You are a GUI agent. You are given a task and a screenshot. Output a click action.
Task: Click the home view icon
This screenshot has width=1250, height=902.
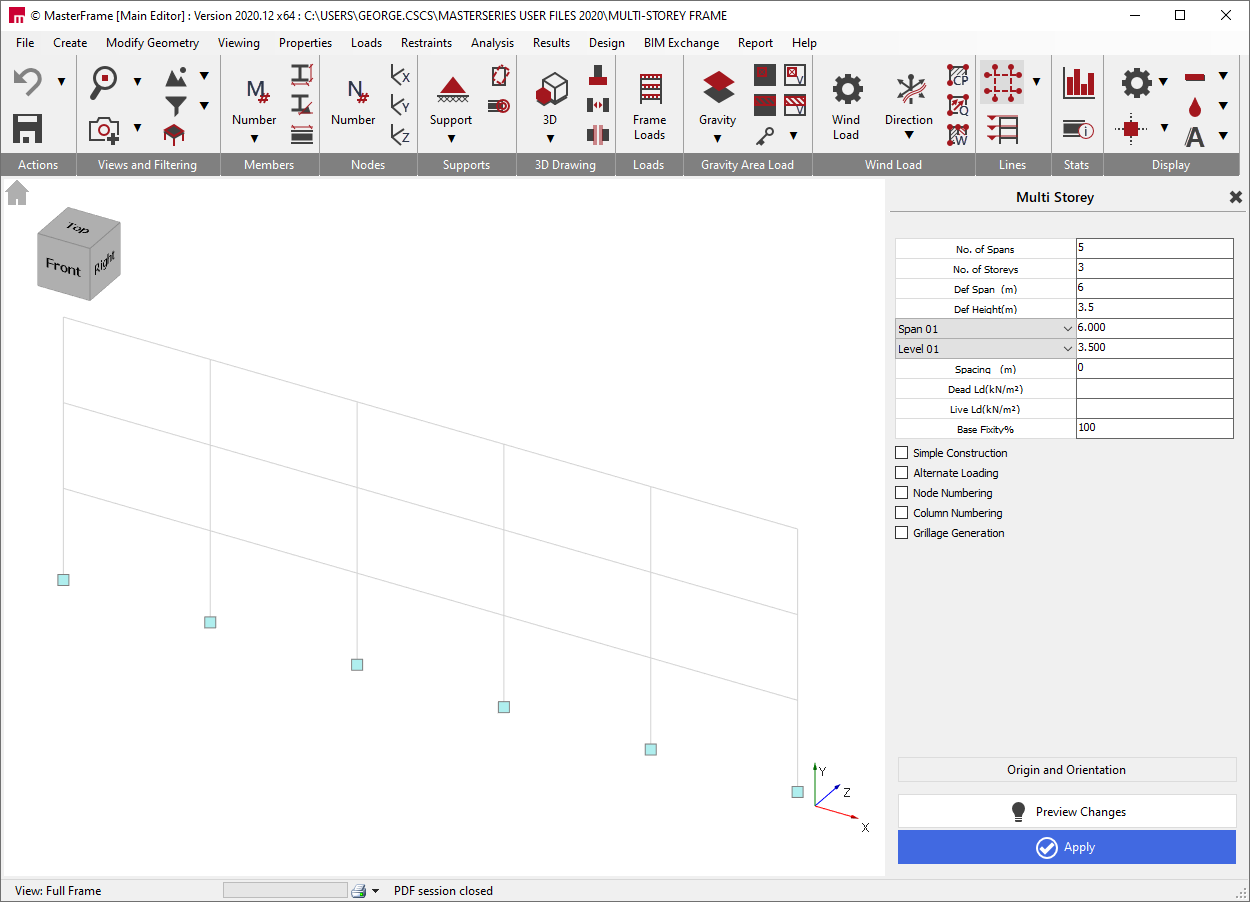tap(17, 193)
